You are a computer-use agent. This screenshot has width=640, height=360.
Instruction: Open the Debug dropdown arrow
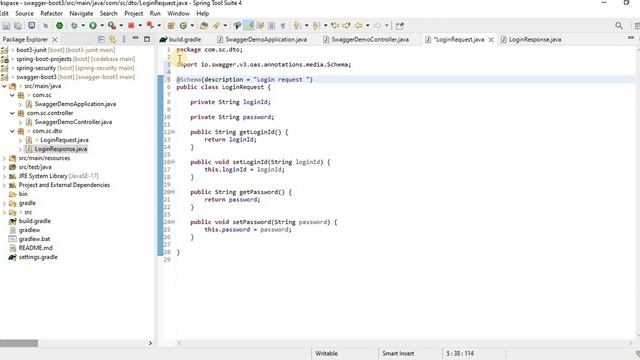tap(83, 26)
